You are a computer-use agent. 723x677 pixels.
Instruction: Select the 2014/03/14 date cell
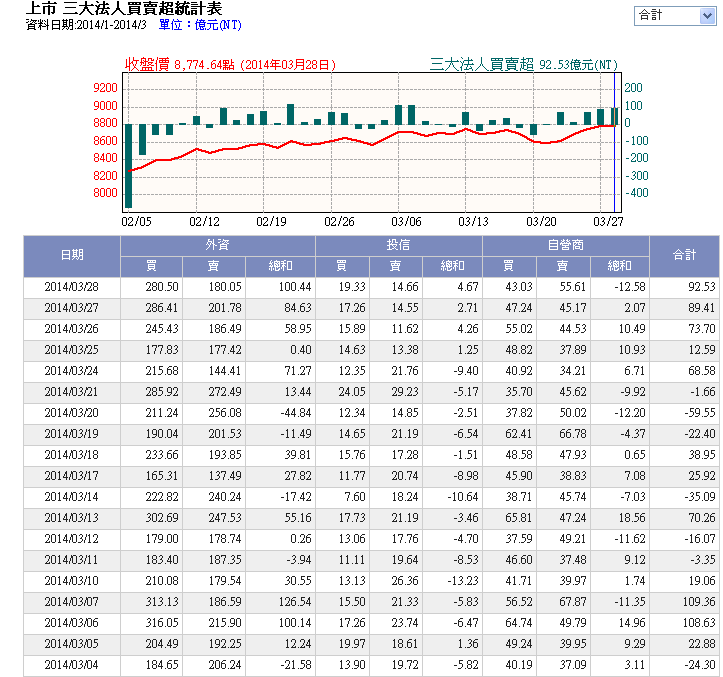point(71,497)
